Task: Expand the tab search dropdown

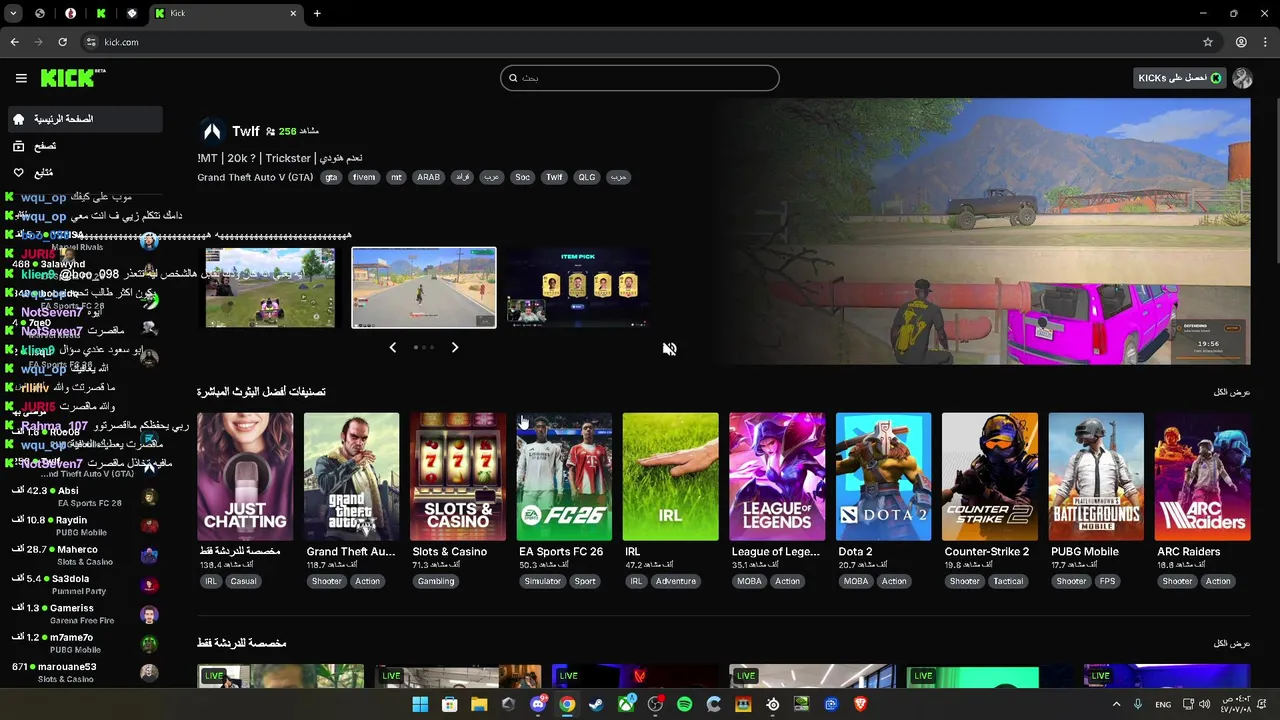Action: pyautogui.click(x=13, y=13)
